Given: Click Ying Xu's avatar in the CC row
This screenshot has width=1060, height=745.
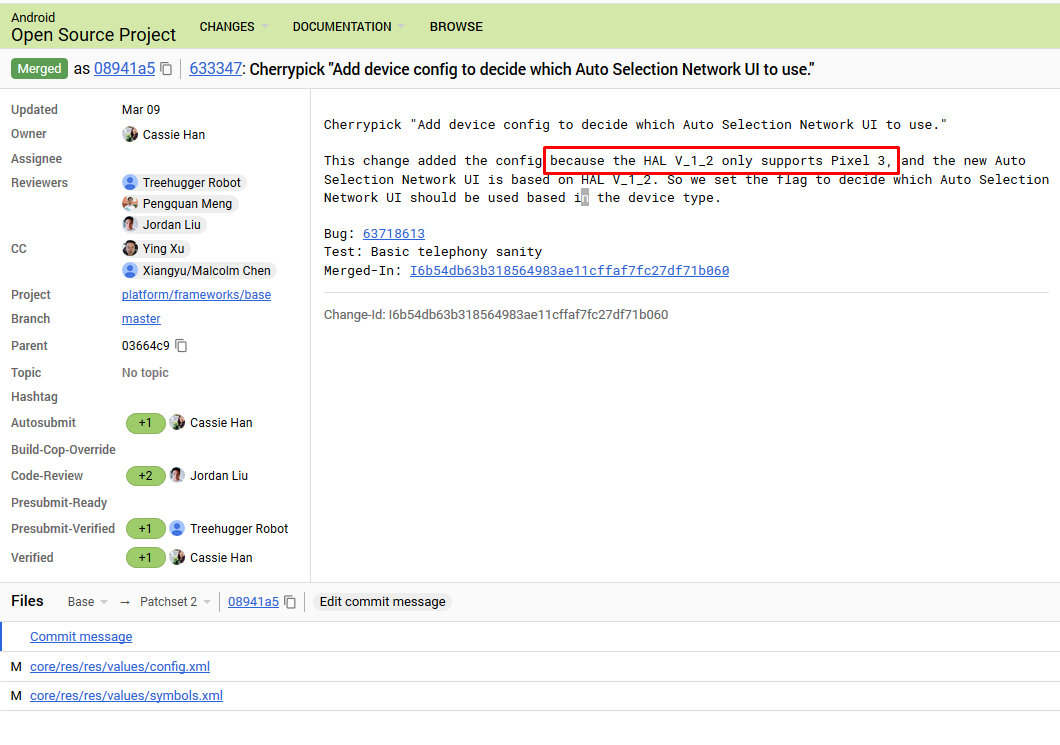Looking at the screenshot, I should coord(130,249).
